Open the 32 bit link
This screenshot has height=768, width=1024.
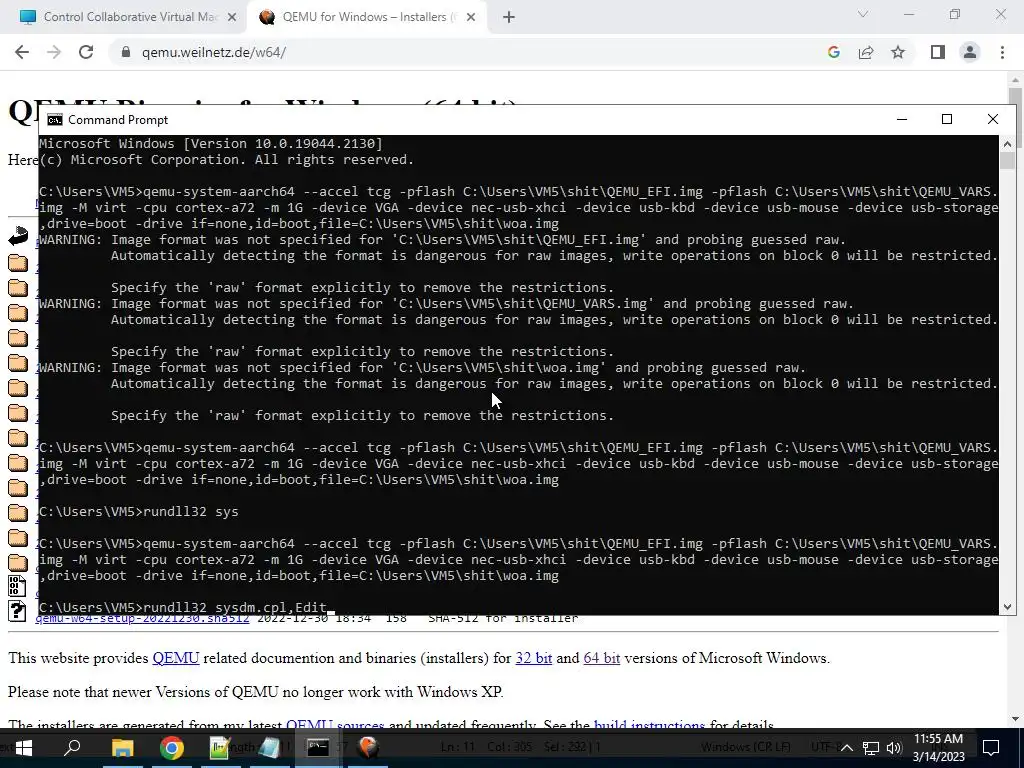pyautogui.click(x=534, y=658)
